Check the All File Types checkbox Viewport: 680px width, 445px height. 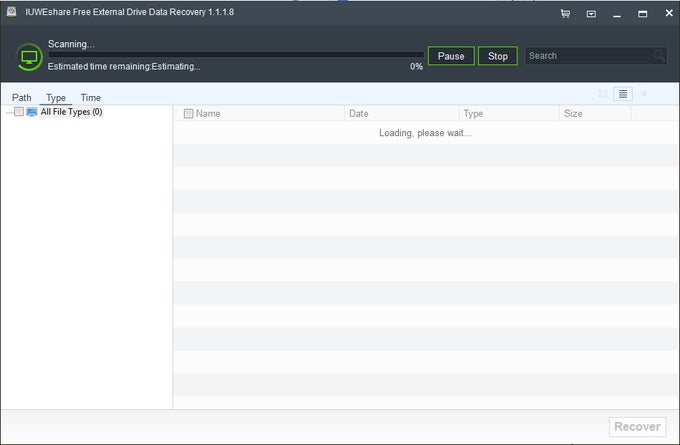(19, 111)
